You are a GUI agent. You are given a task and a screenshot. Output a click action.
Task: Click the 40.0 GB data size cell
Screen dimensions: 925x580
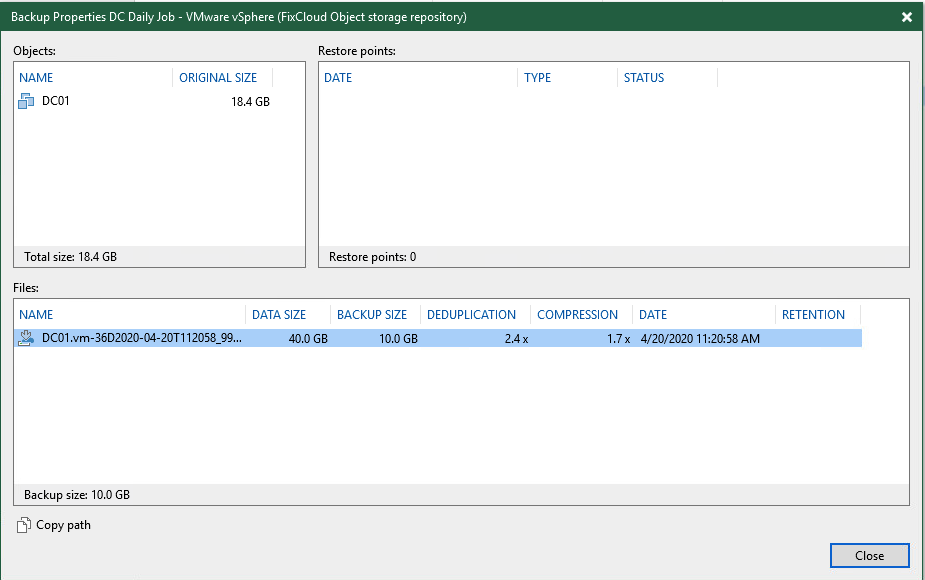[308, 339]
